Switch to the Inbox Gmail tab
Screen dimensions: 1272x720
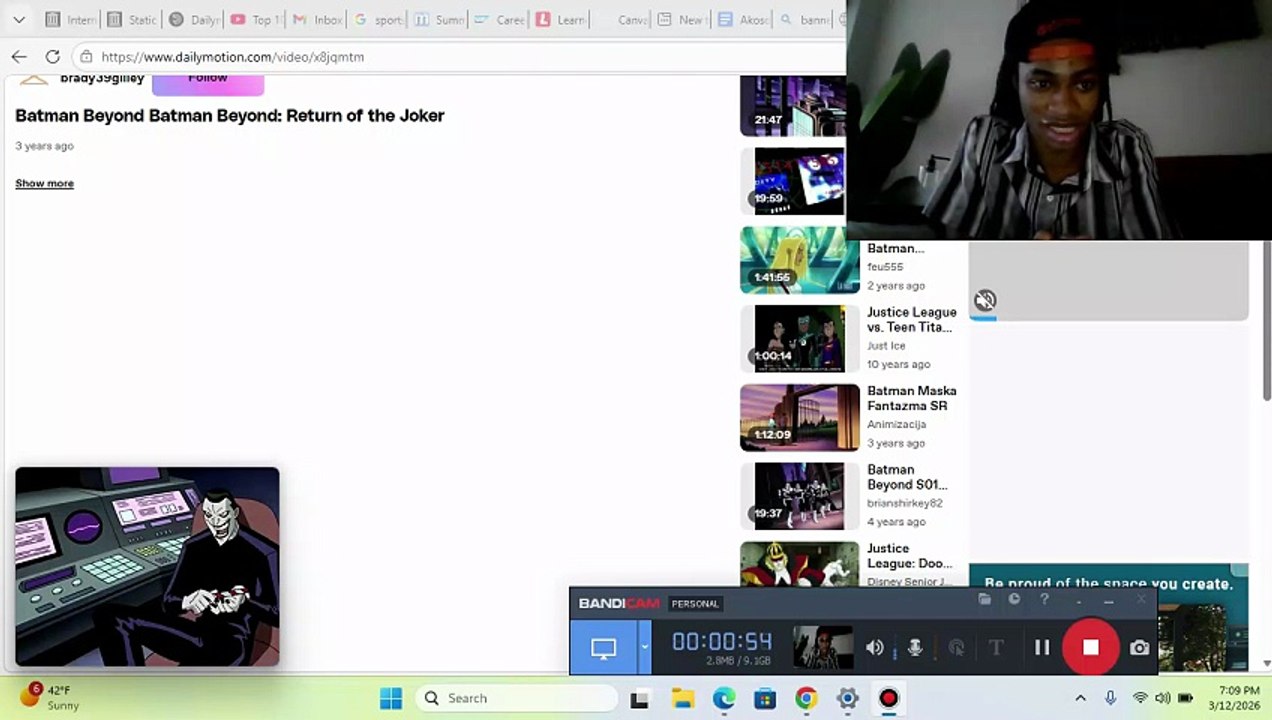coord(317,19)
